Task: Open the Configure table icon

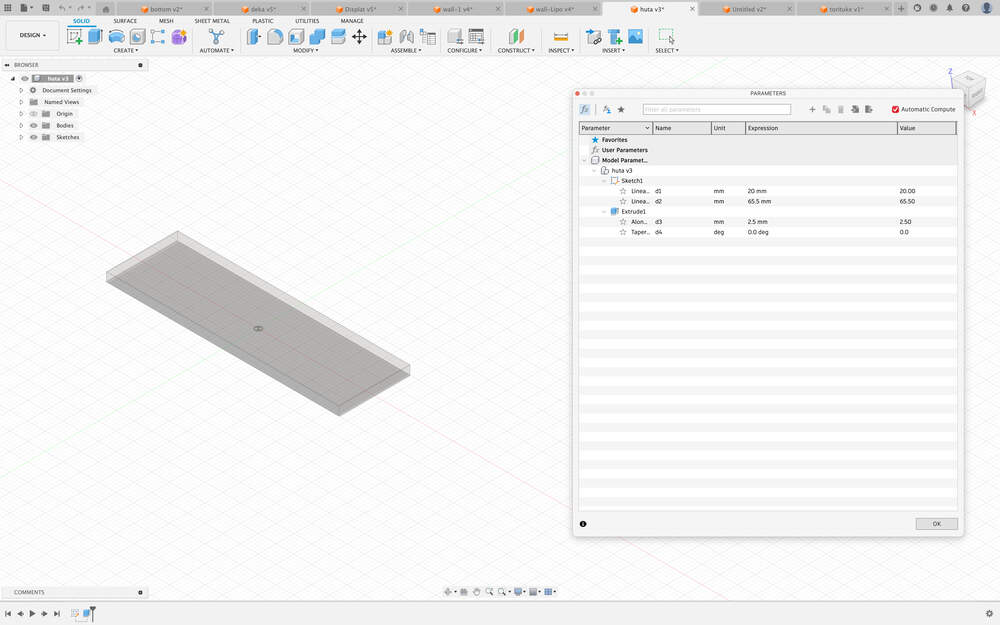Action: click(476, 36)
